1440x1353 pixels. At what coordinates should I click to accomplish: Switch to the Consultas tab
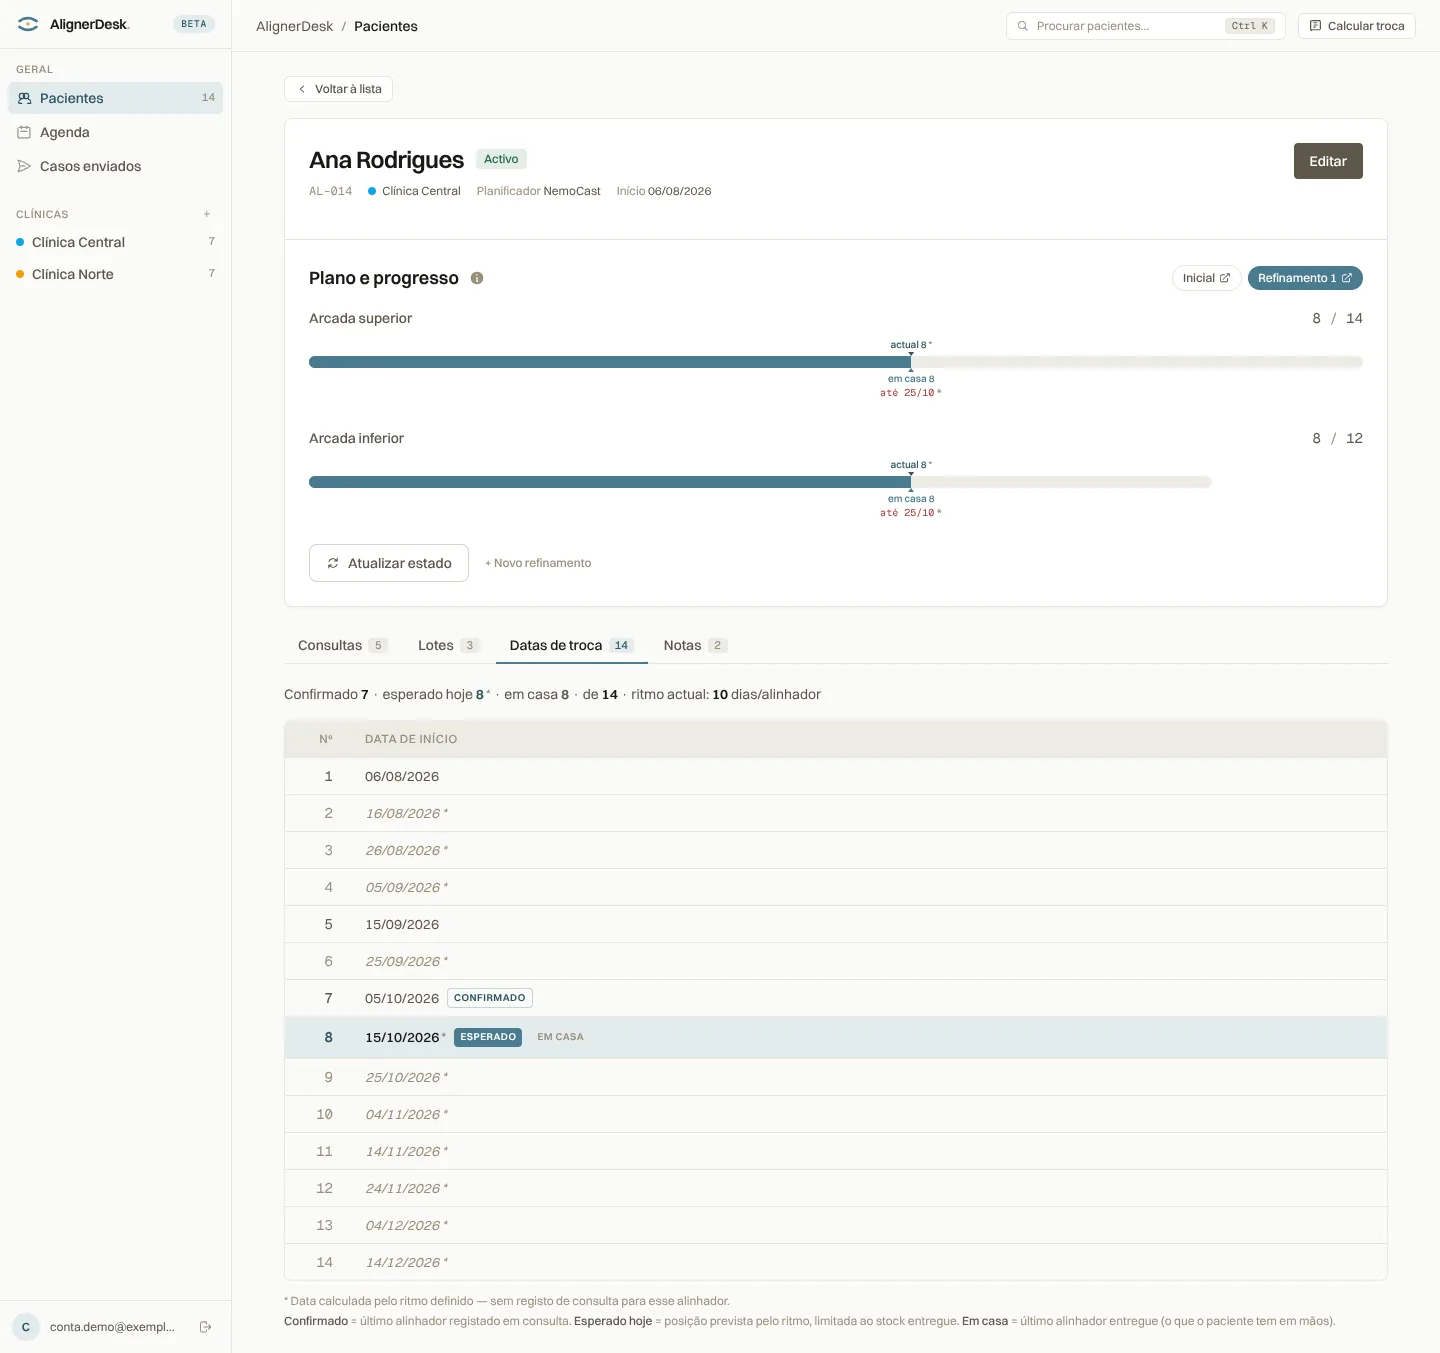point(342,645)
